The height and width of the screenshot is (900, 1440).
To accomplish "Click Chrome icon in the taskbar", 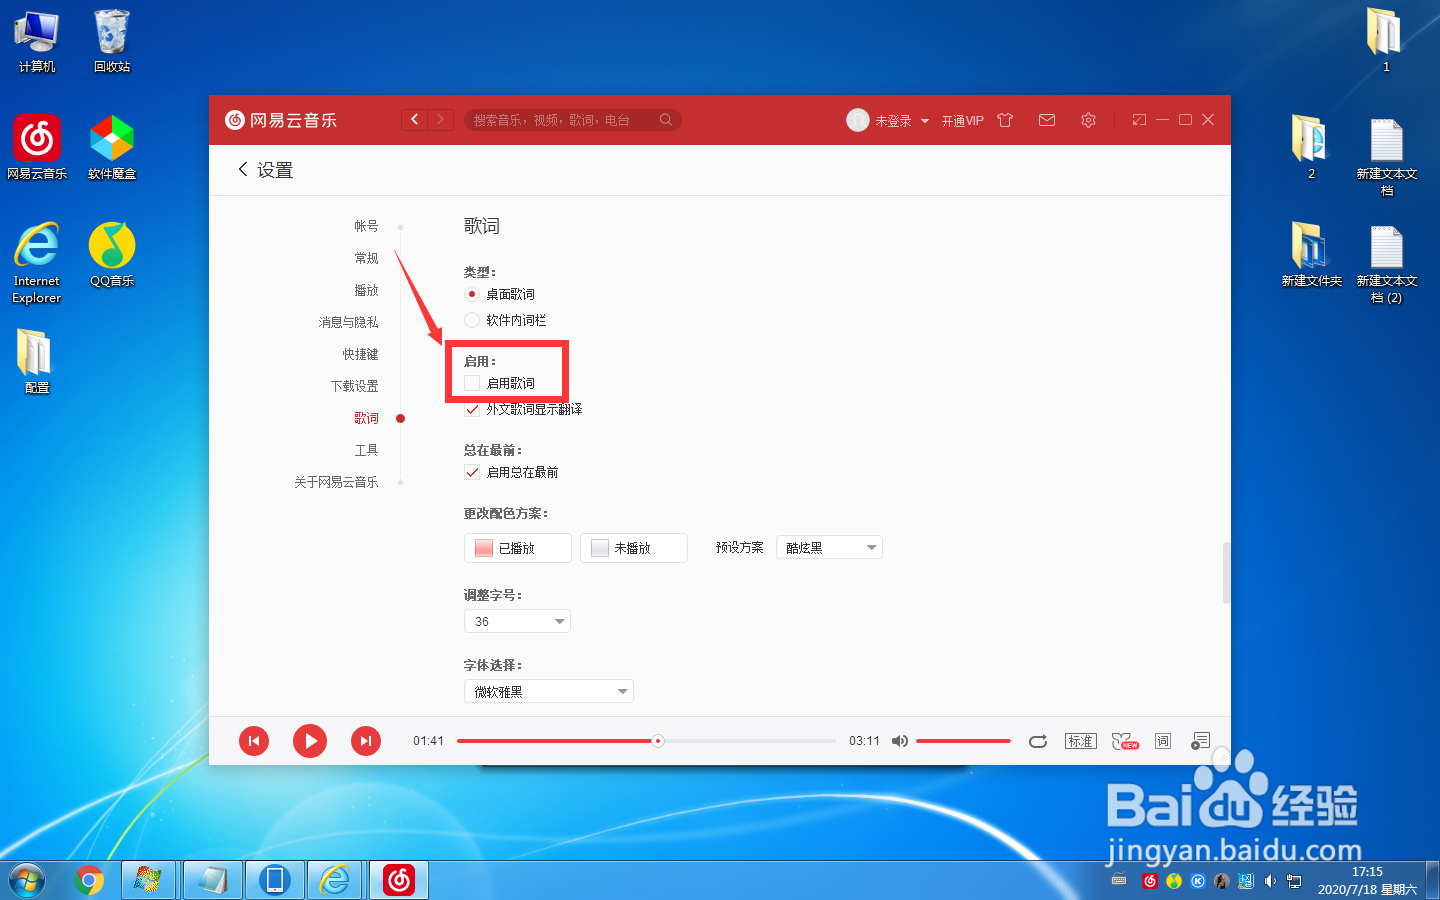I will click(x=89, y=880).
